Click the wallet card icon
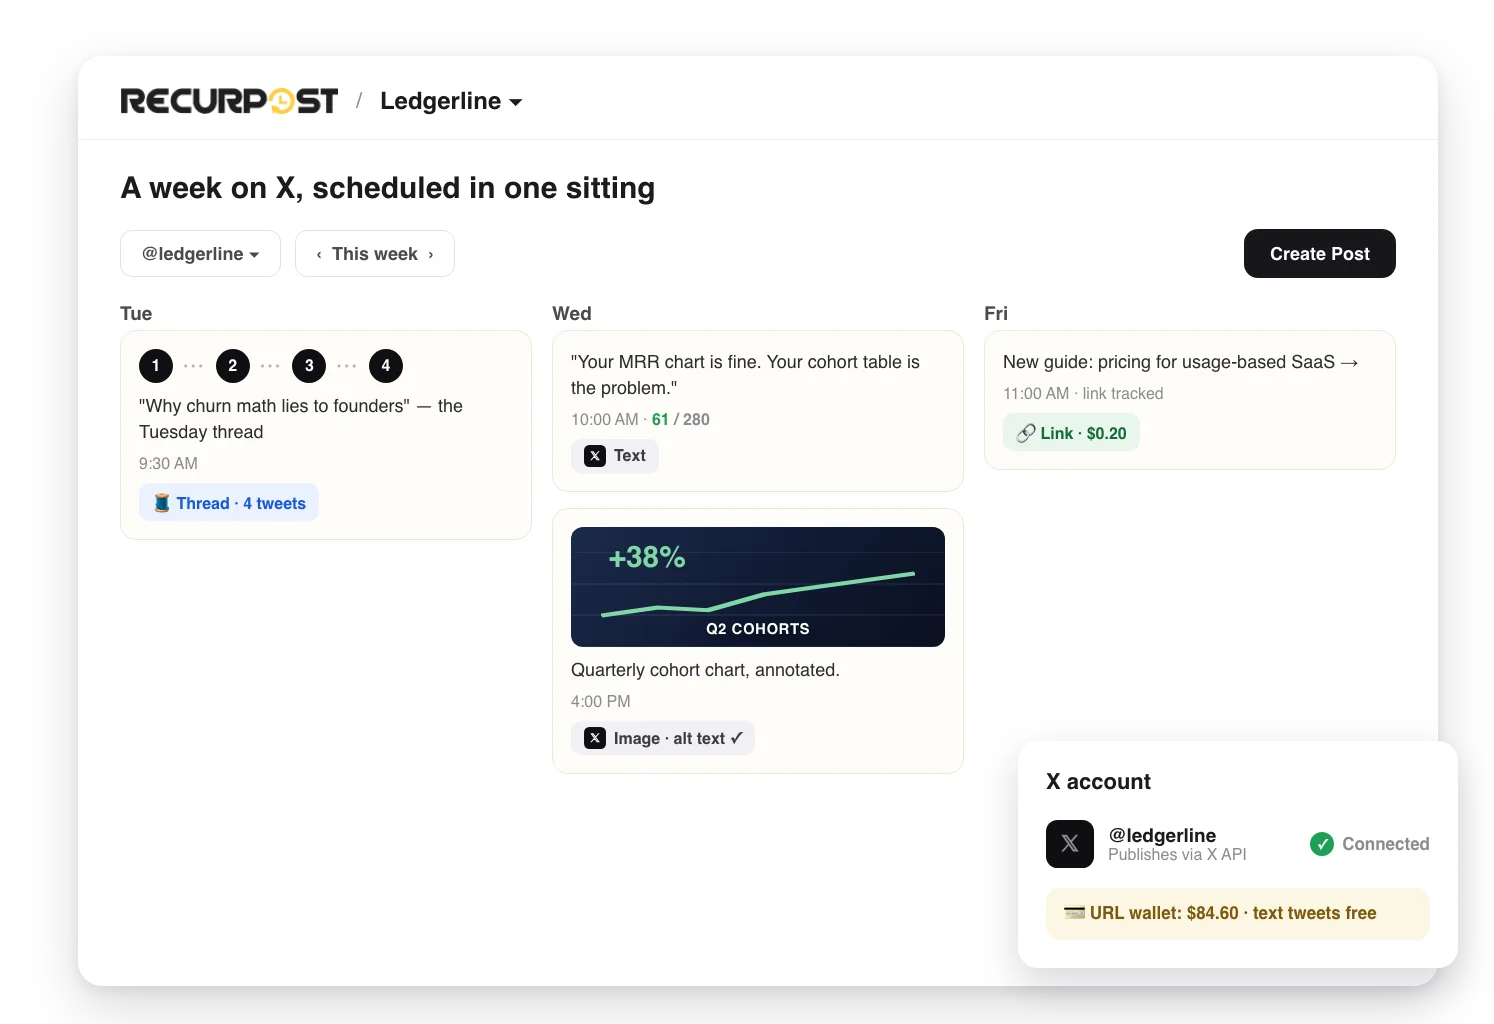Image resolution: width=1494 pixels, height=1024 pixels. 1075,912
